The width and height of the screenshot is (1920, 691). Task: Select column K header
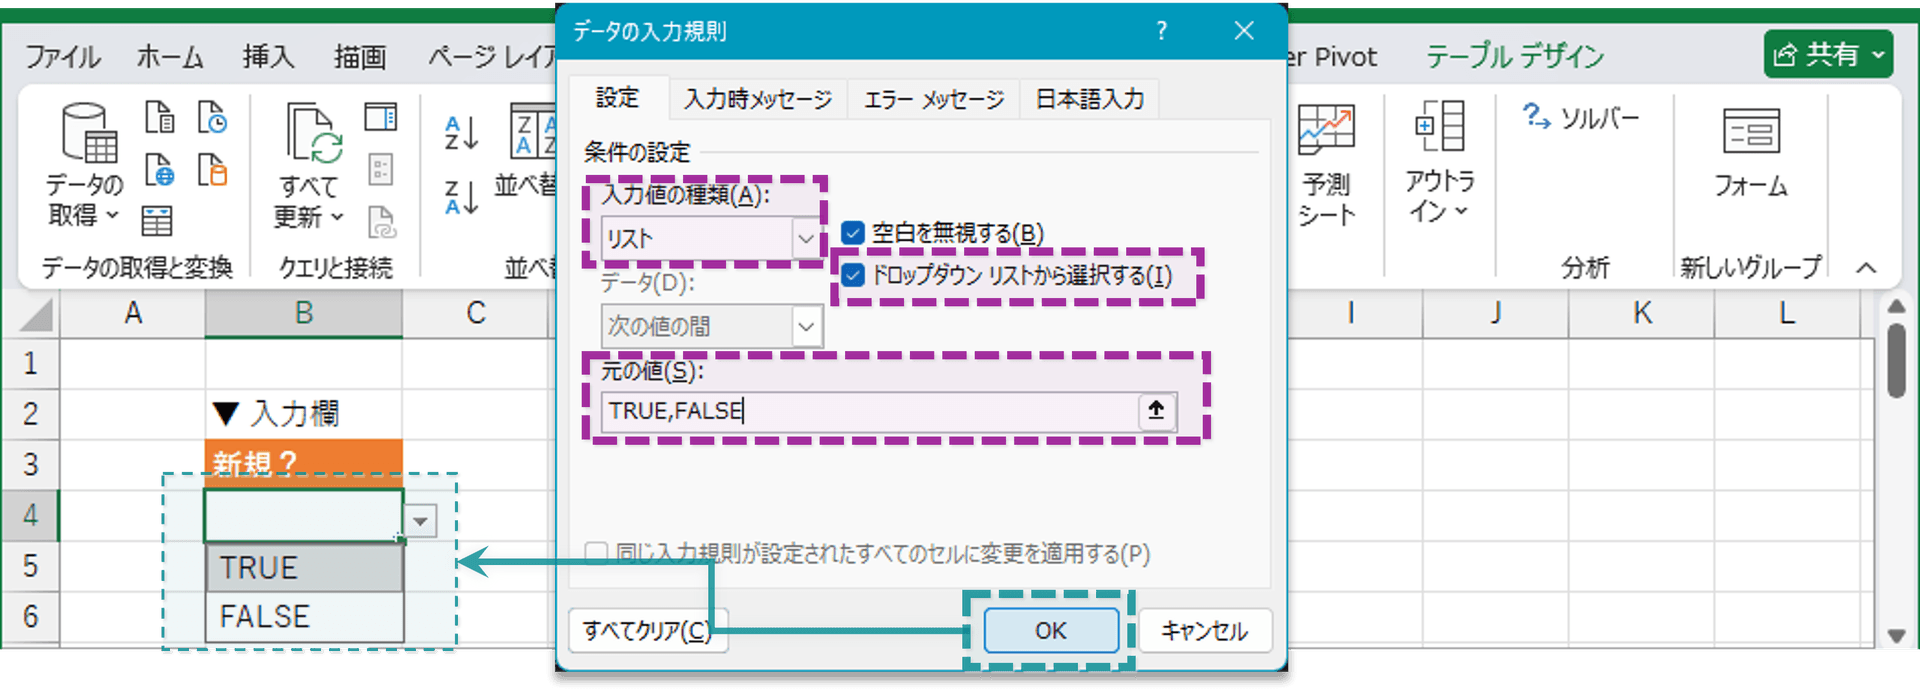tap(1641, 314)
